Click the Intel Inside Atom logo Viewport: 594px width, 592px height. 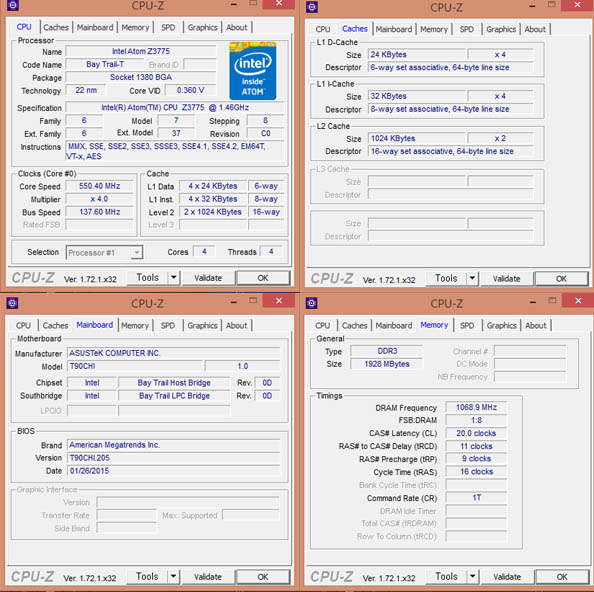tap(253, 71)
